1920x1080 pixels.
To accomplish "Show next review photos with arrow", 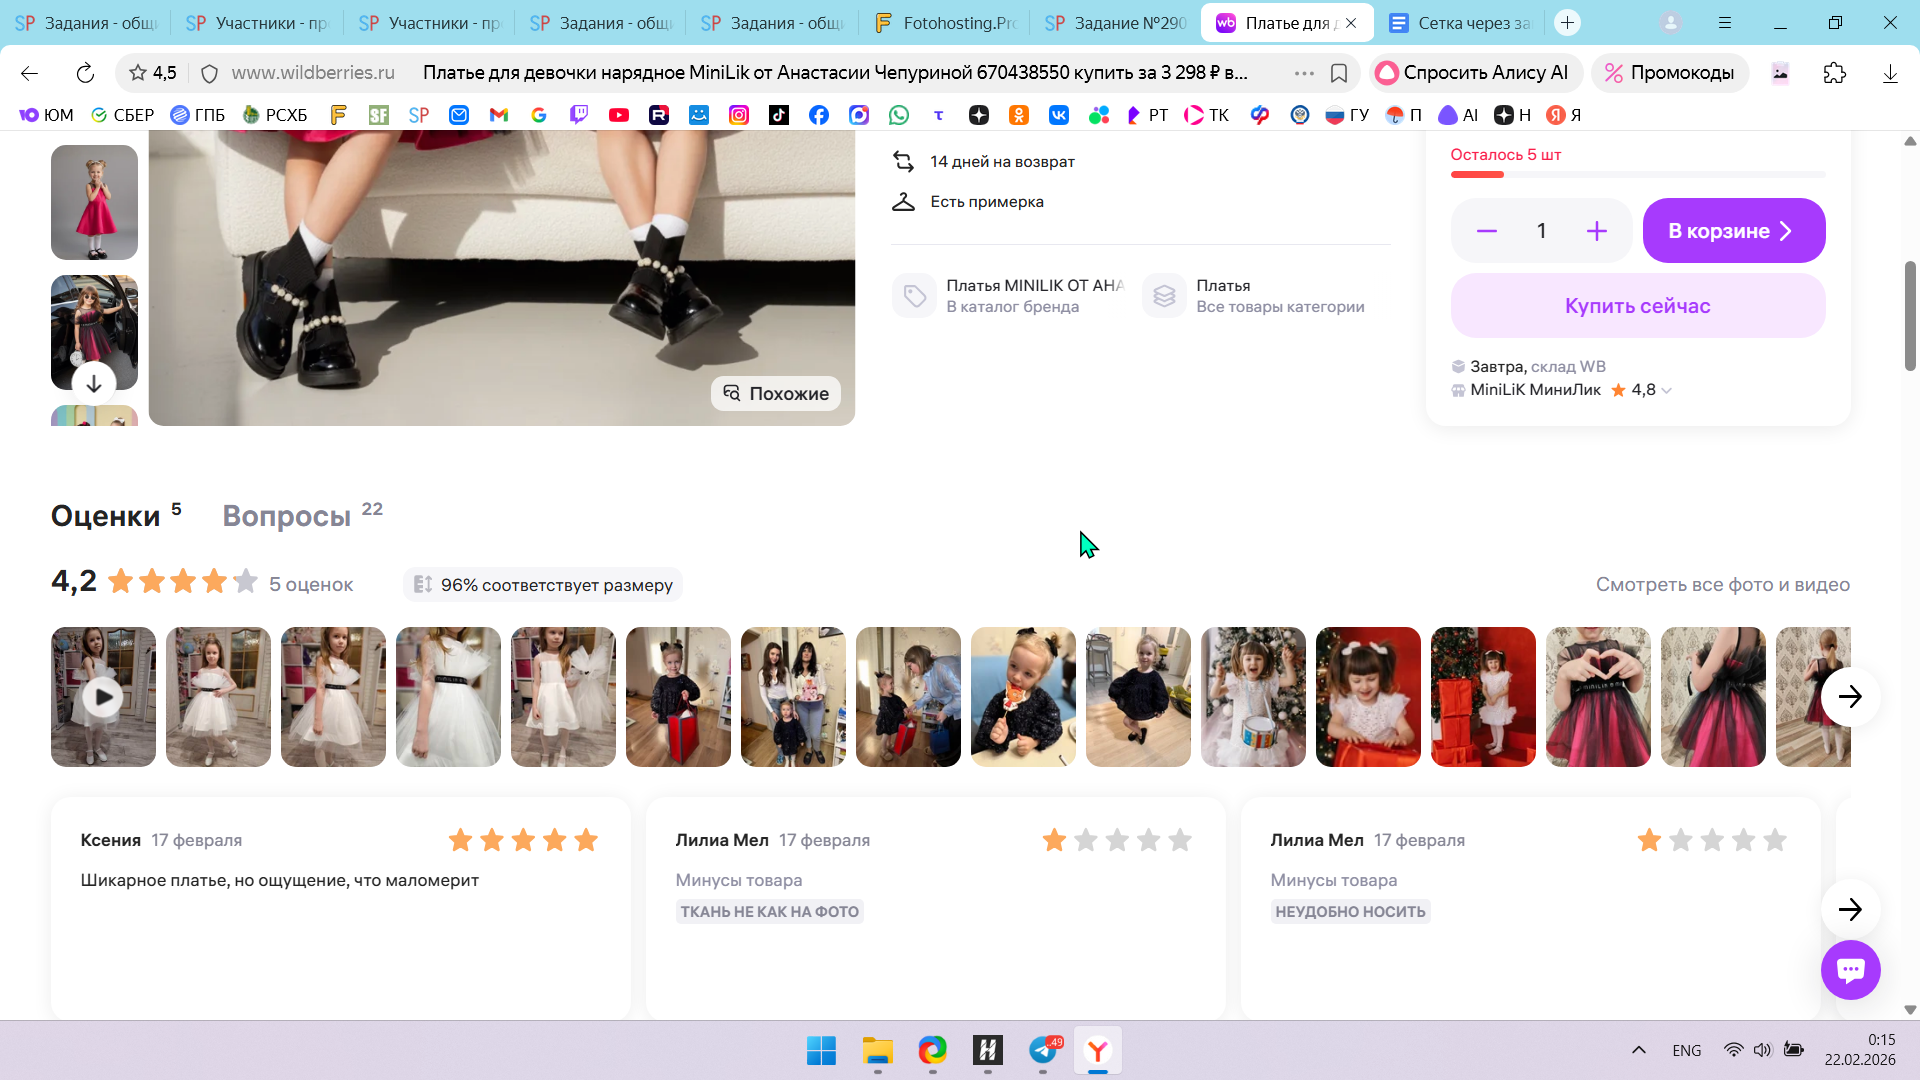I will (1849, 696).
